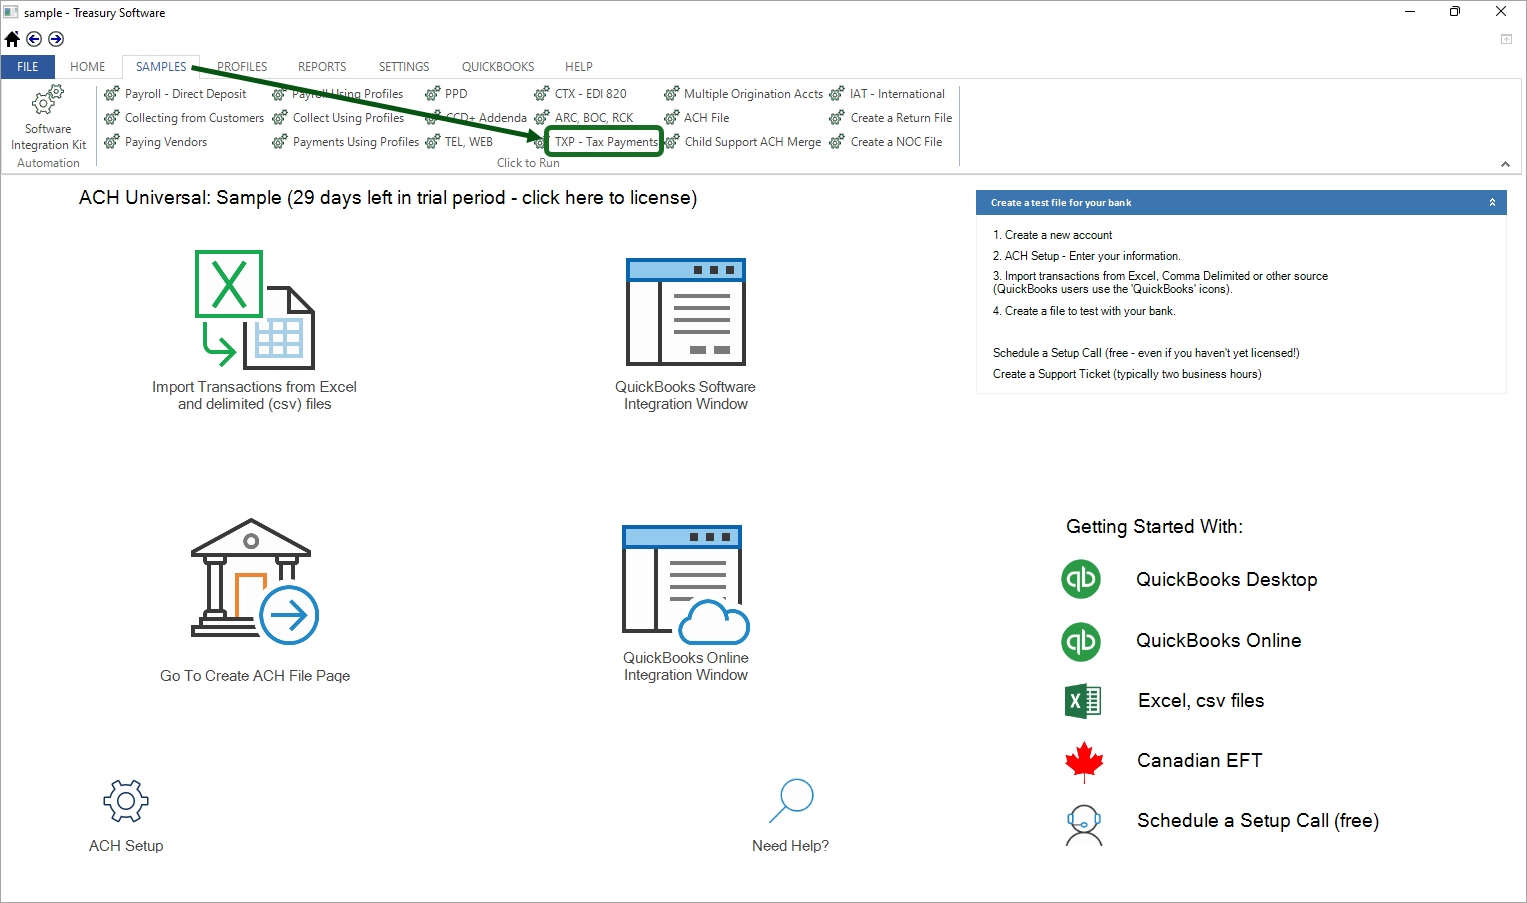
Task: Run the TEL, WEB sample
Action: click(x=459, y=142)
